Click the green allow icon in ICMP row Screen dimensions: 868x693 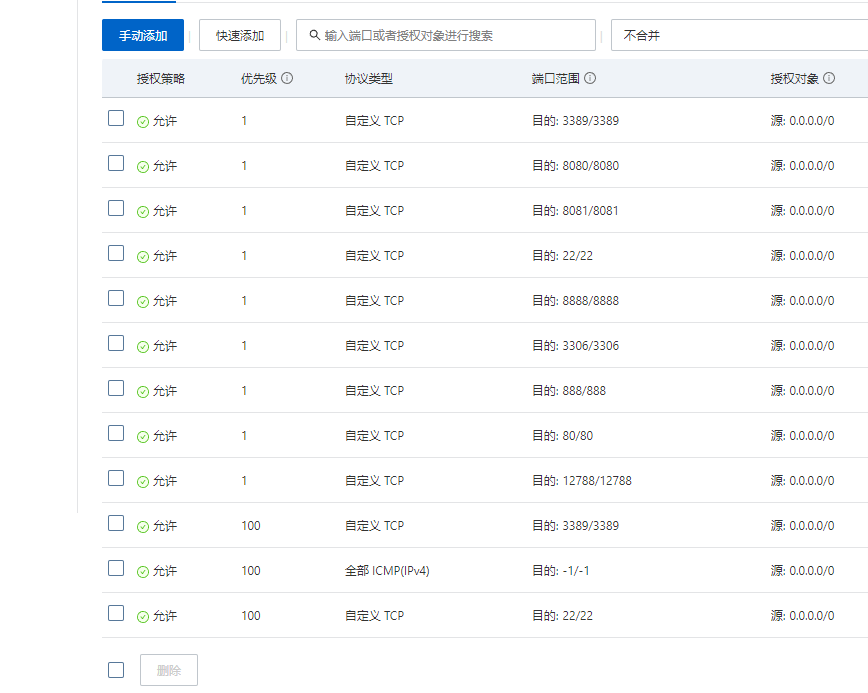[143, 572]
